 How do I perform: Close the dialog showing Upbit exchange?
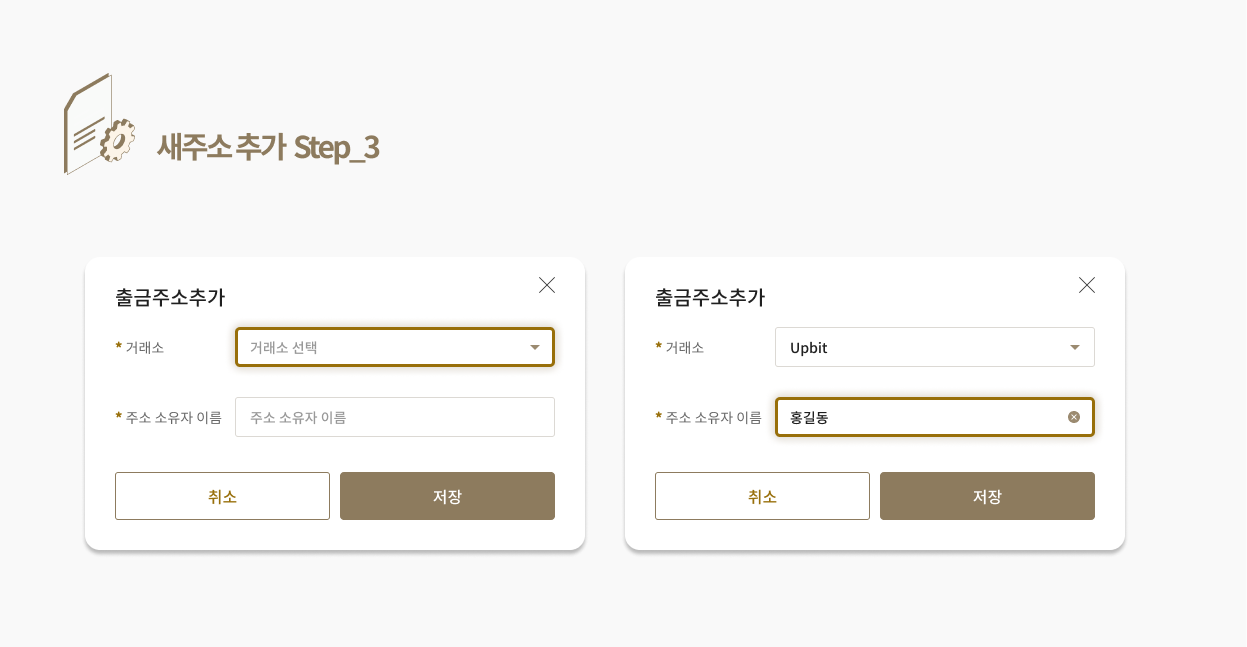[1087, 285]
